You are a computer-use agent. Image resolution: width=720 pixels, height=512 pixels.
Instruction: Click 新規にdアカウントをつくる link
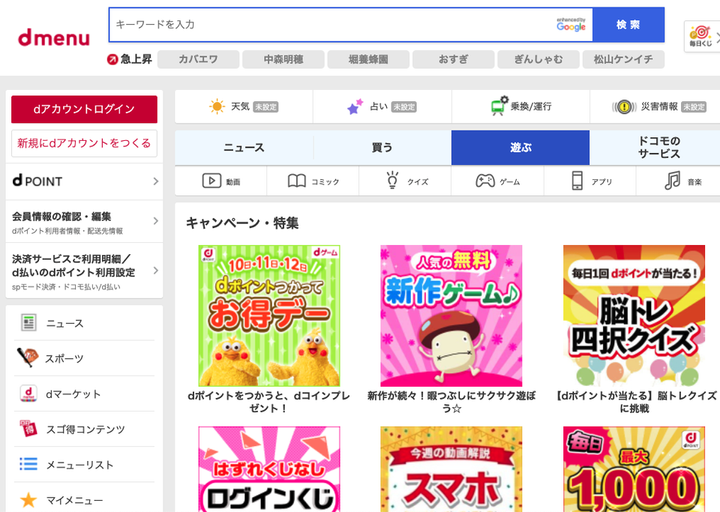[84, 143]
